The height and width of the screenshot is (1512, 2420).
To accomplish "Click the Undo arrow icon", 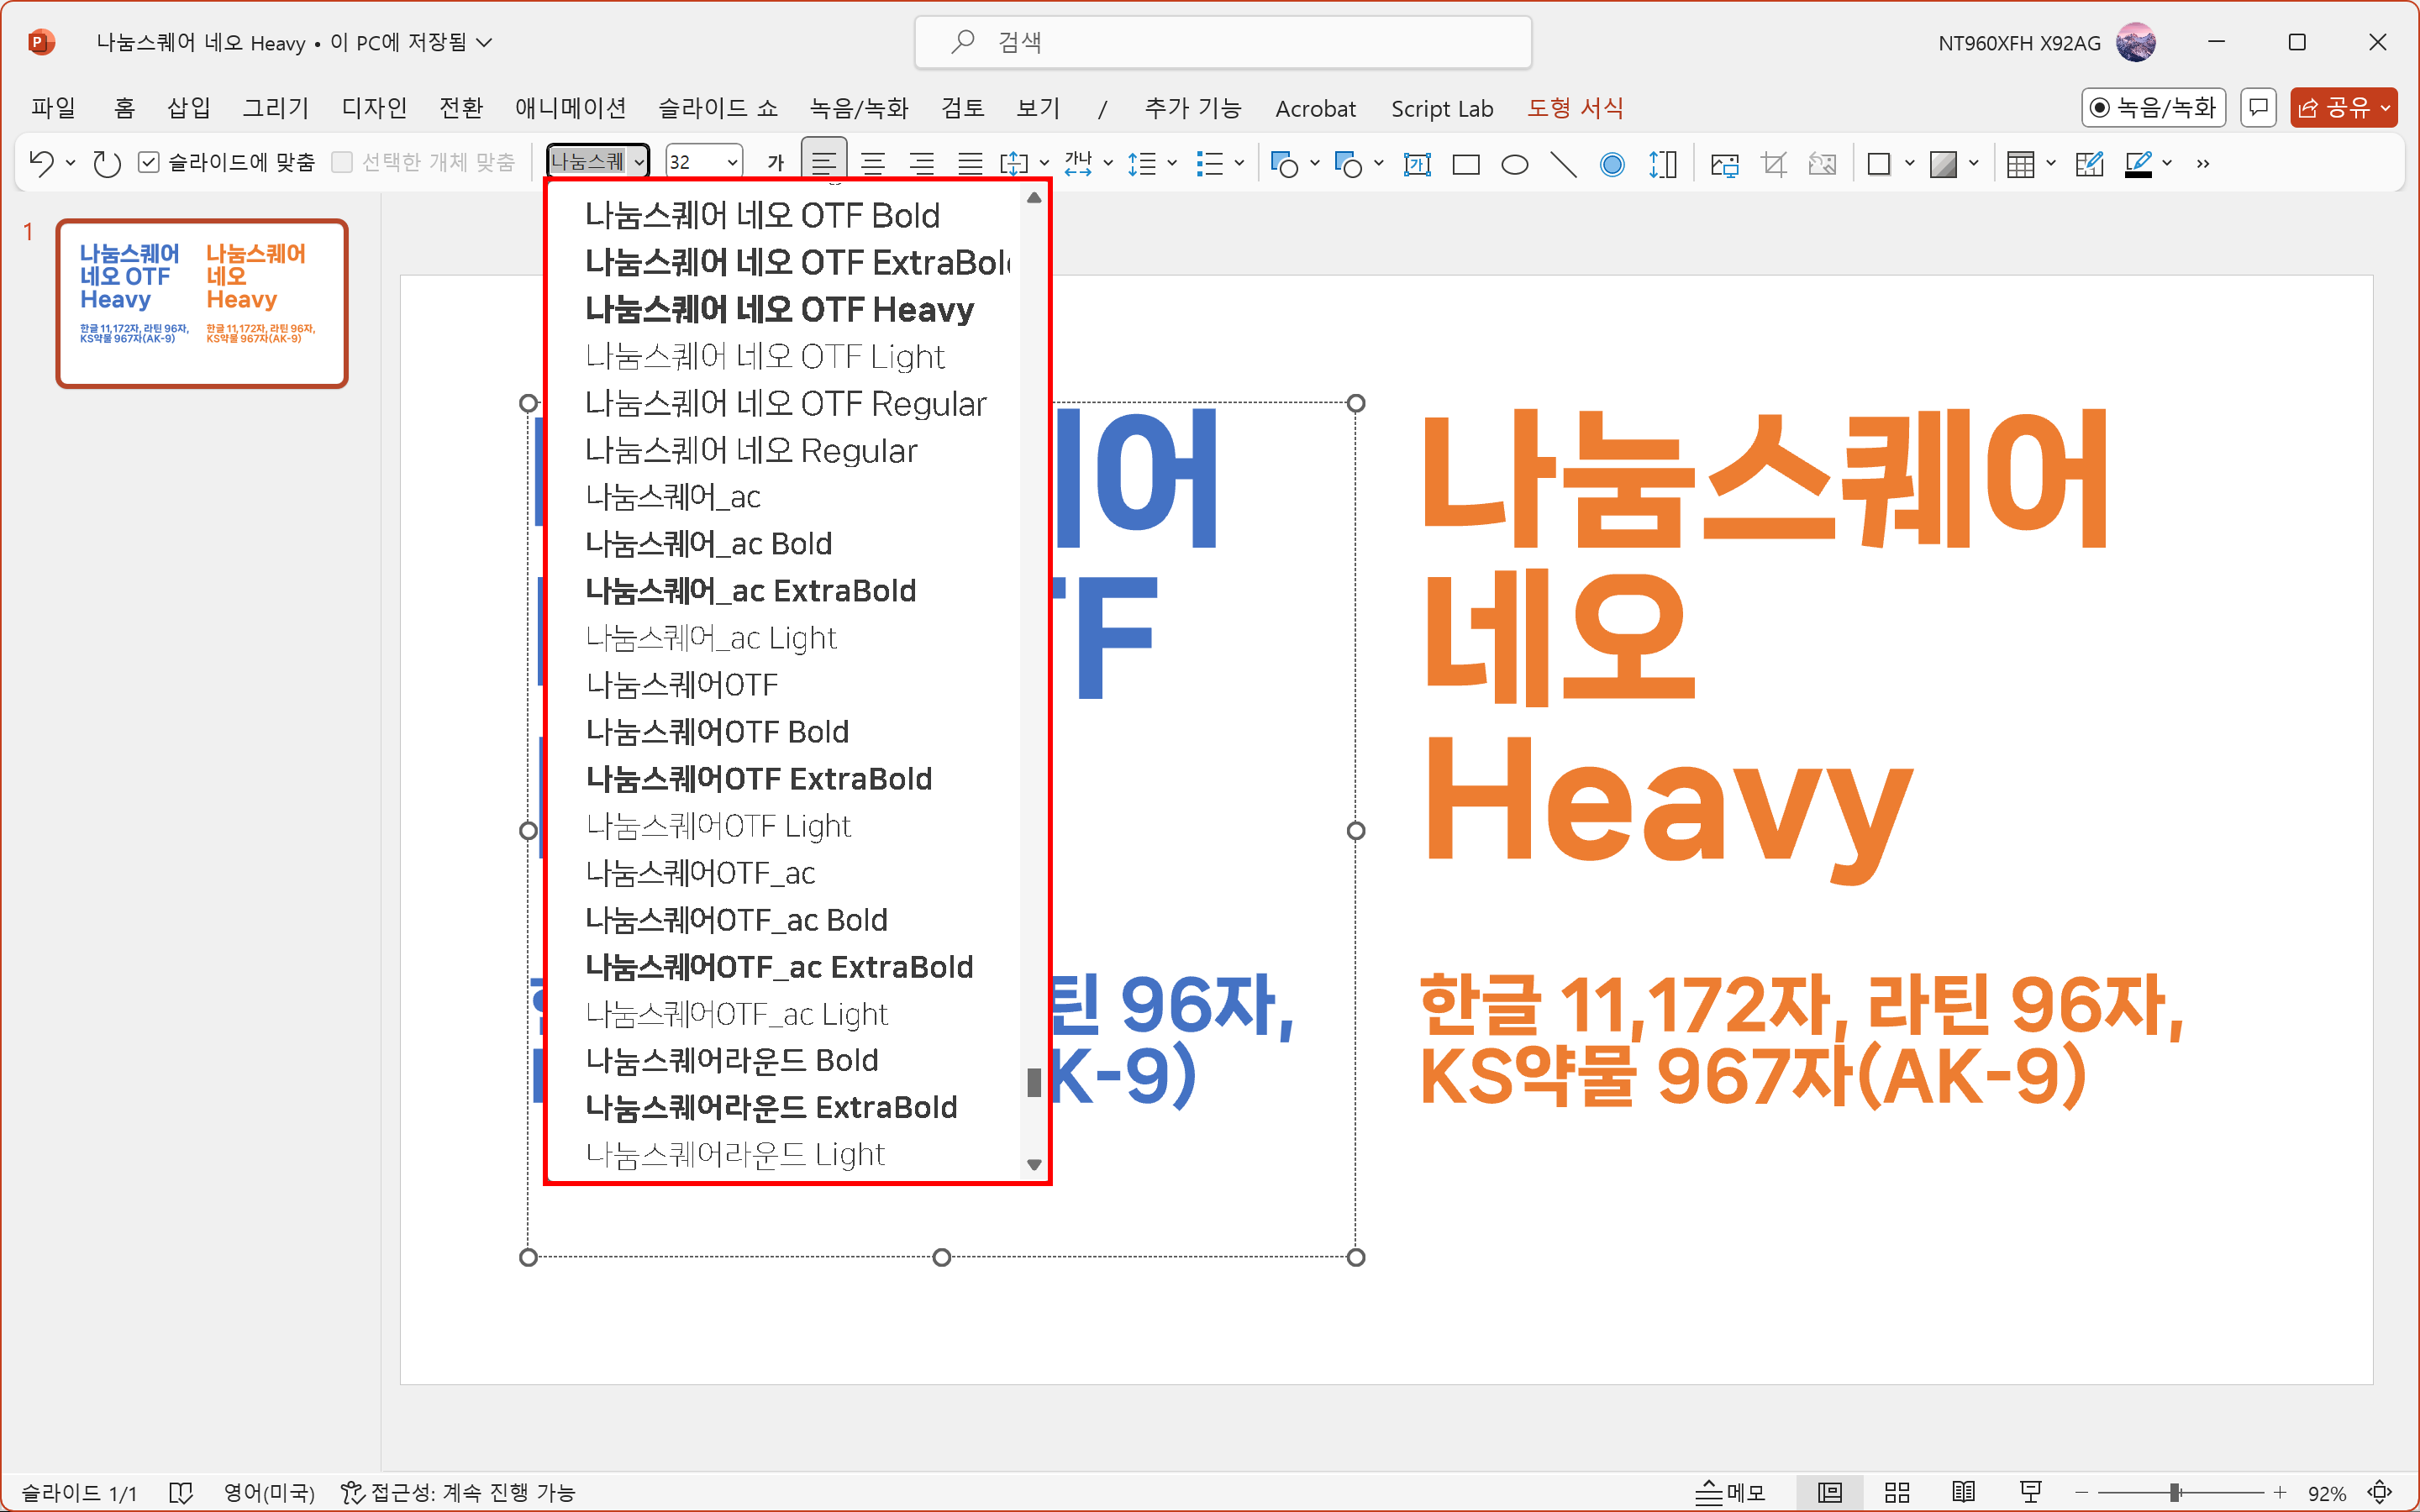I will (x=41, y=163).
